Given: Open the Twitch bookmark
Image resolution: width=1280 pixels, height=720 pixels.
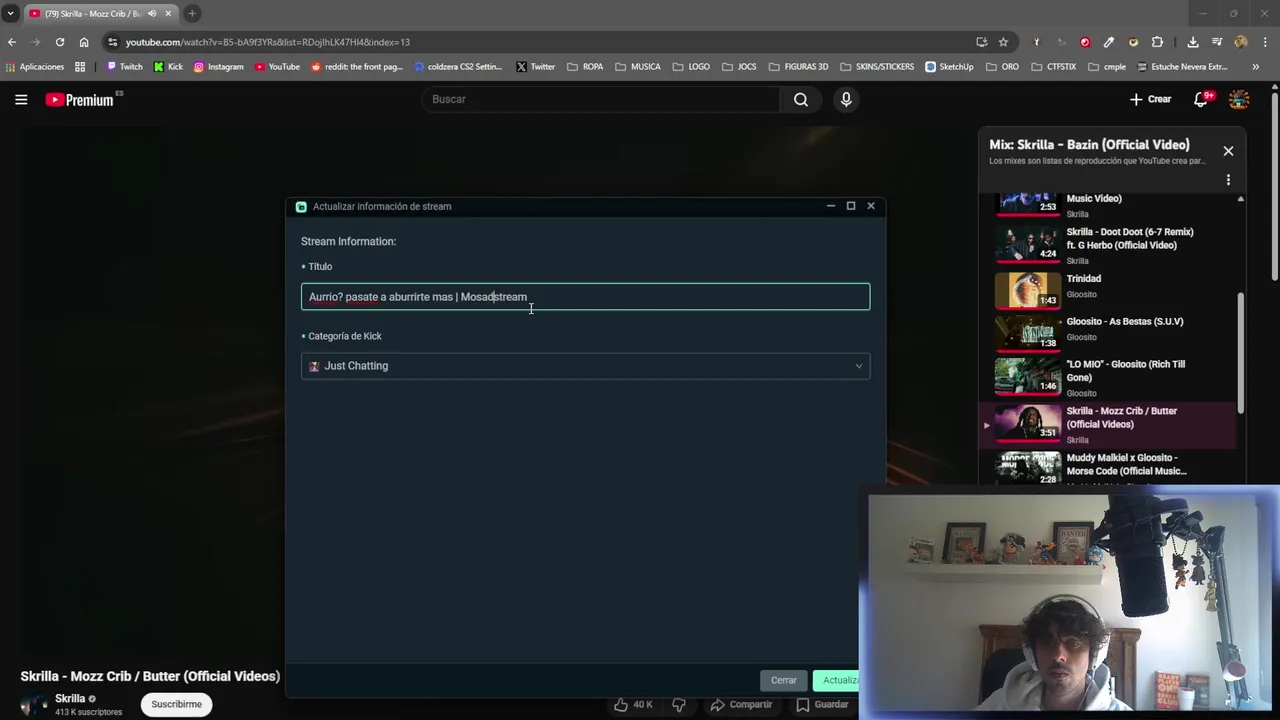Looking at the screenshot, I should (125, 67).
